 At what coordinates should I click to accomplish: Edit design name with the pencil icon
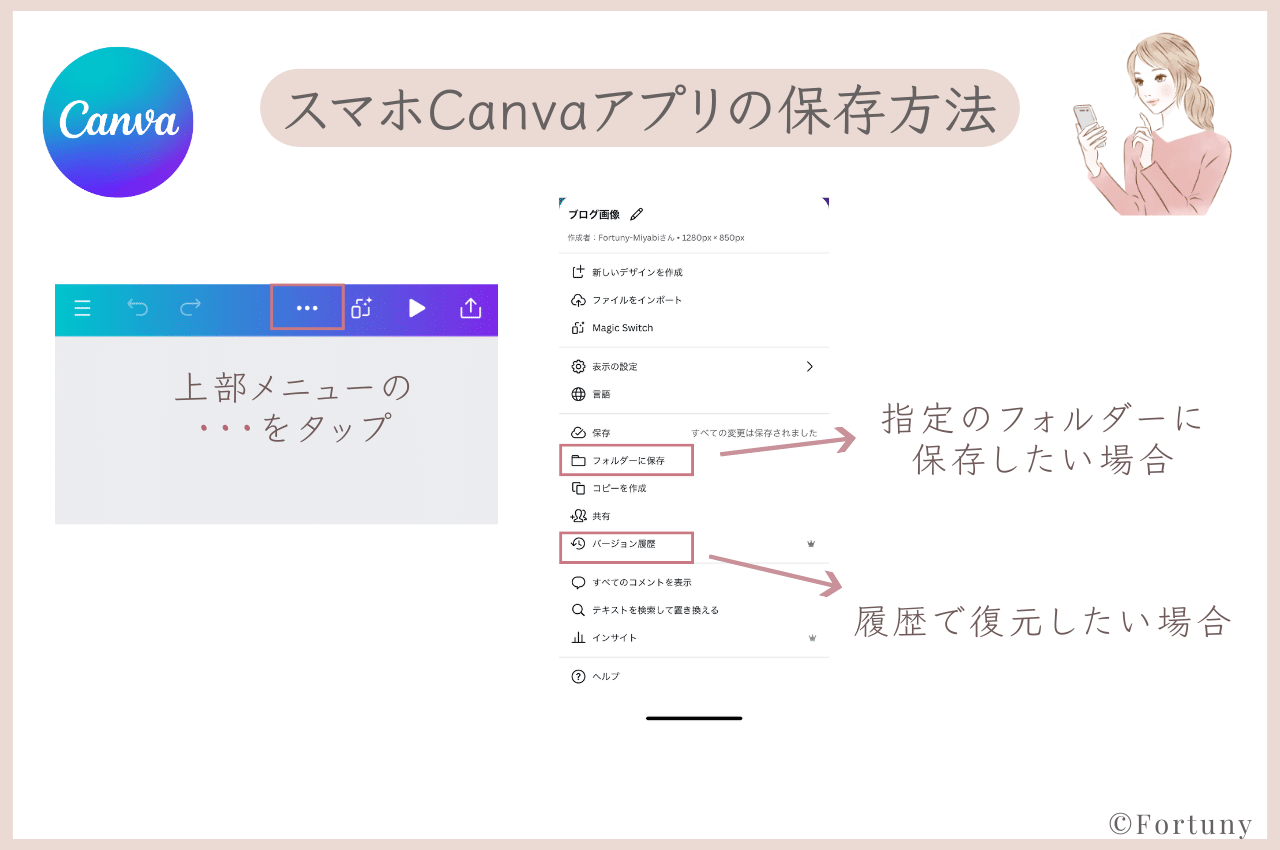(637, 214)
